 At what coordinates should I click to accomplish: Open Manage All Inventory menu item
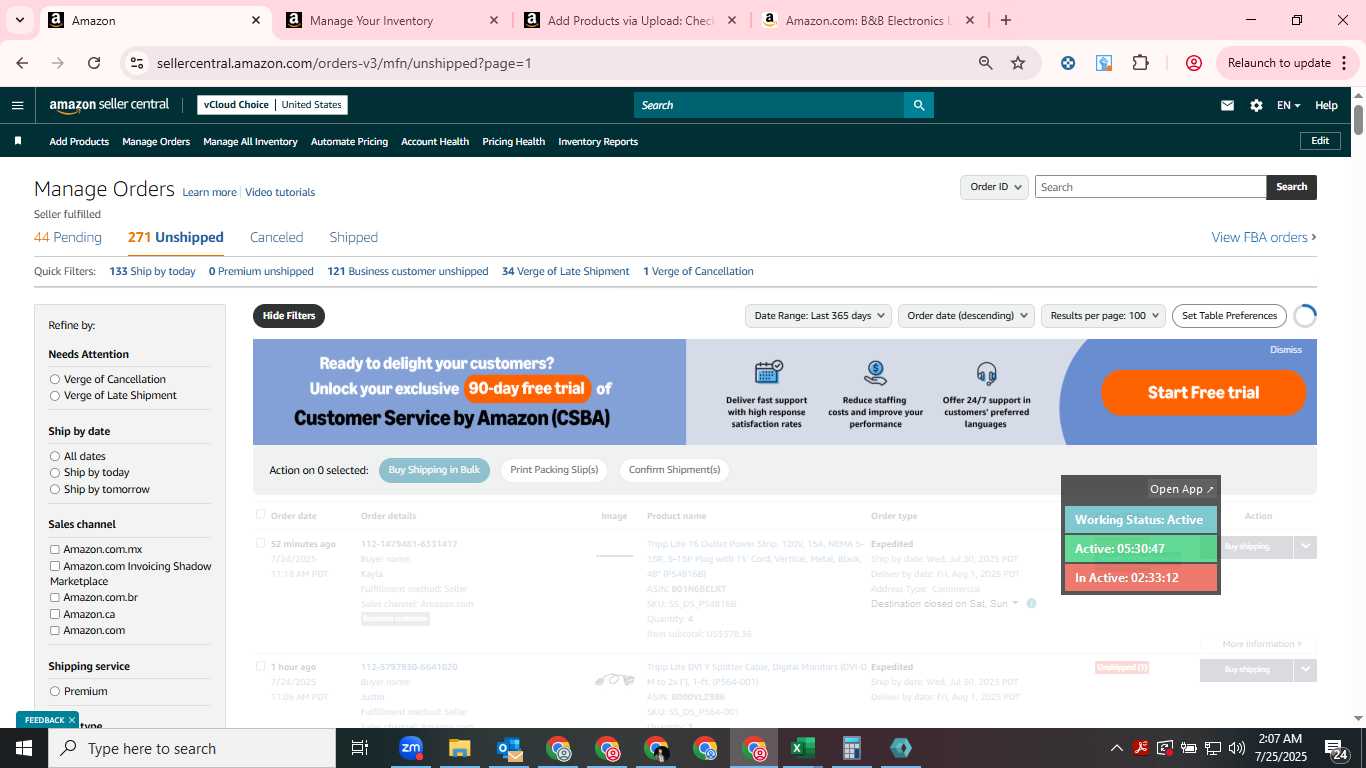pyautogui.click(x=250, y=141)
